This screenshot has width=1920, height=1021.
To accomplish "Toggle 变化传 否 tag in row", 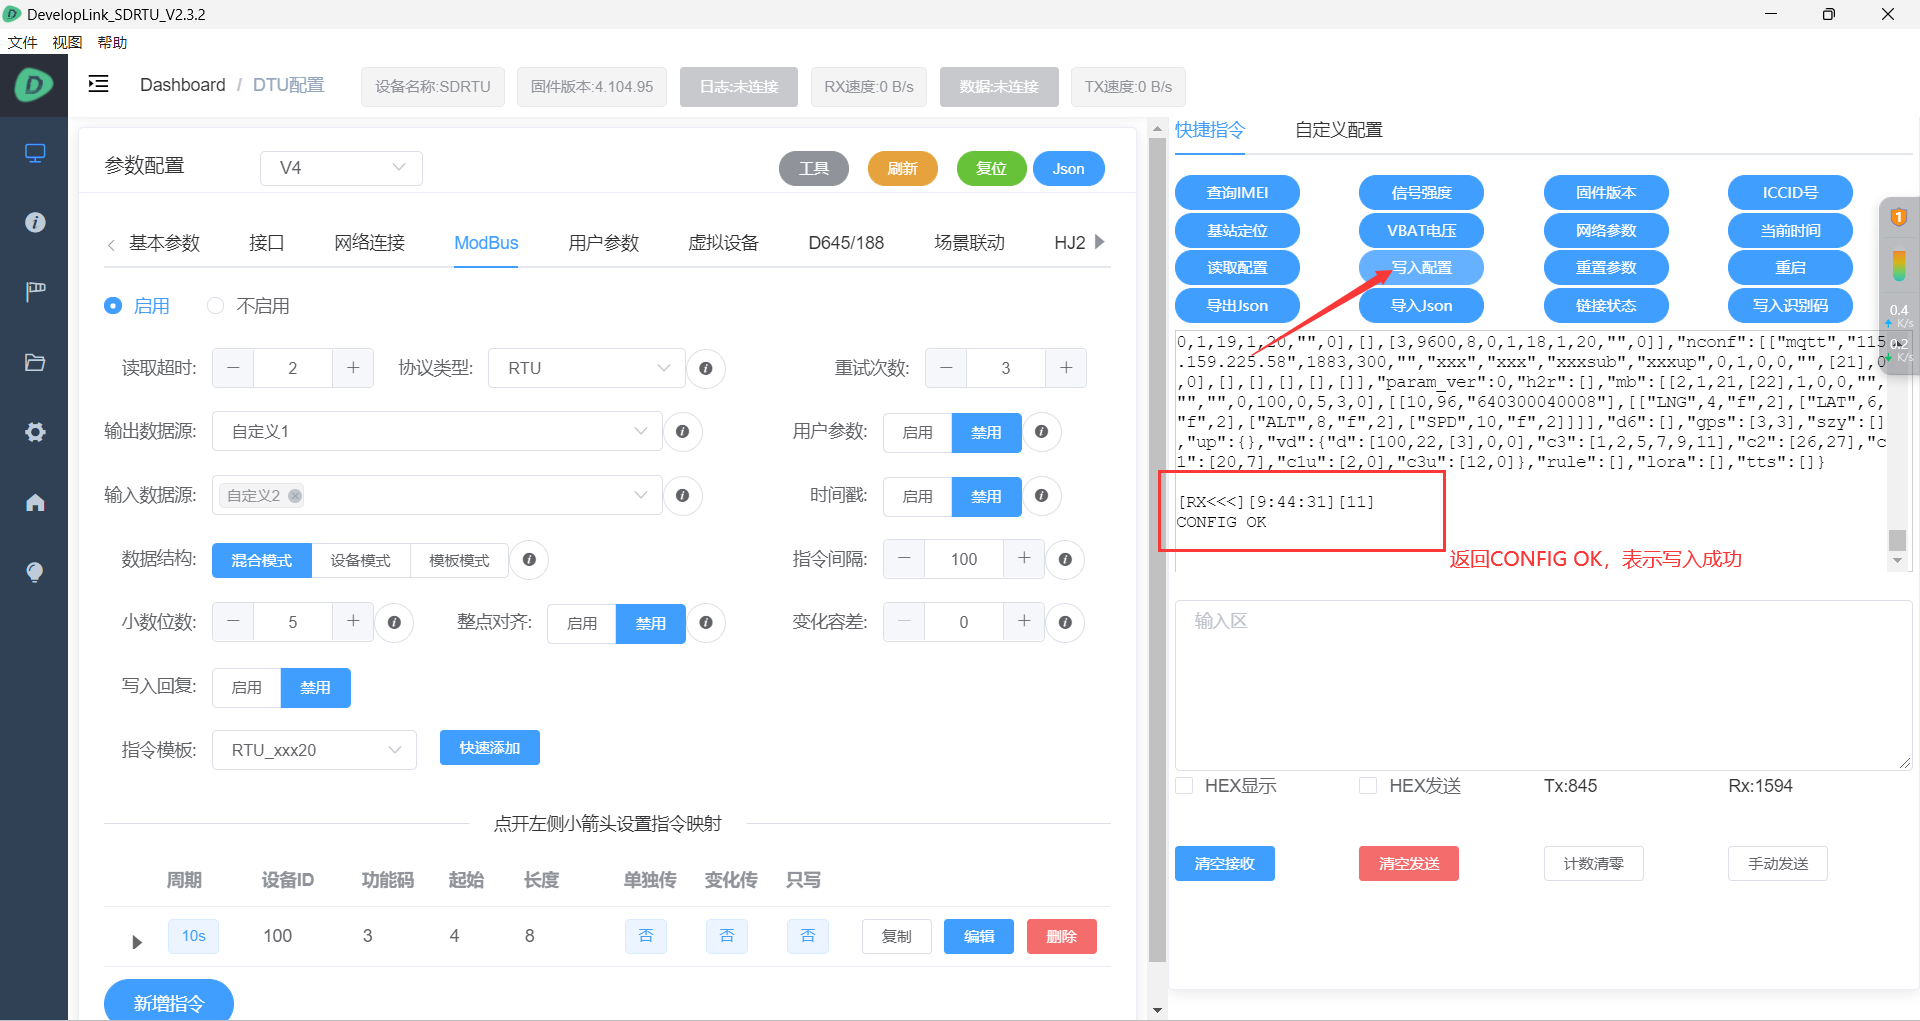I will click(x=727, y=936).
